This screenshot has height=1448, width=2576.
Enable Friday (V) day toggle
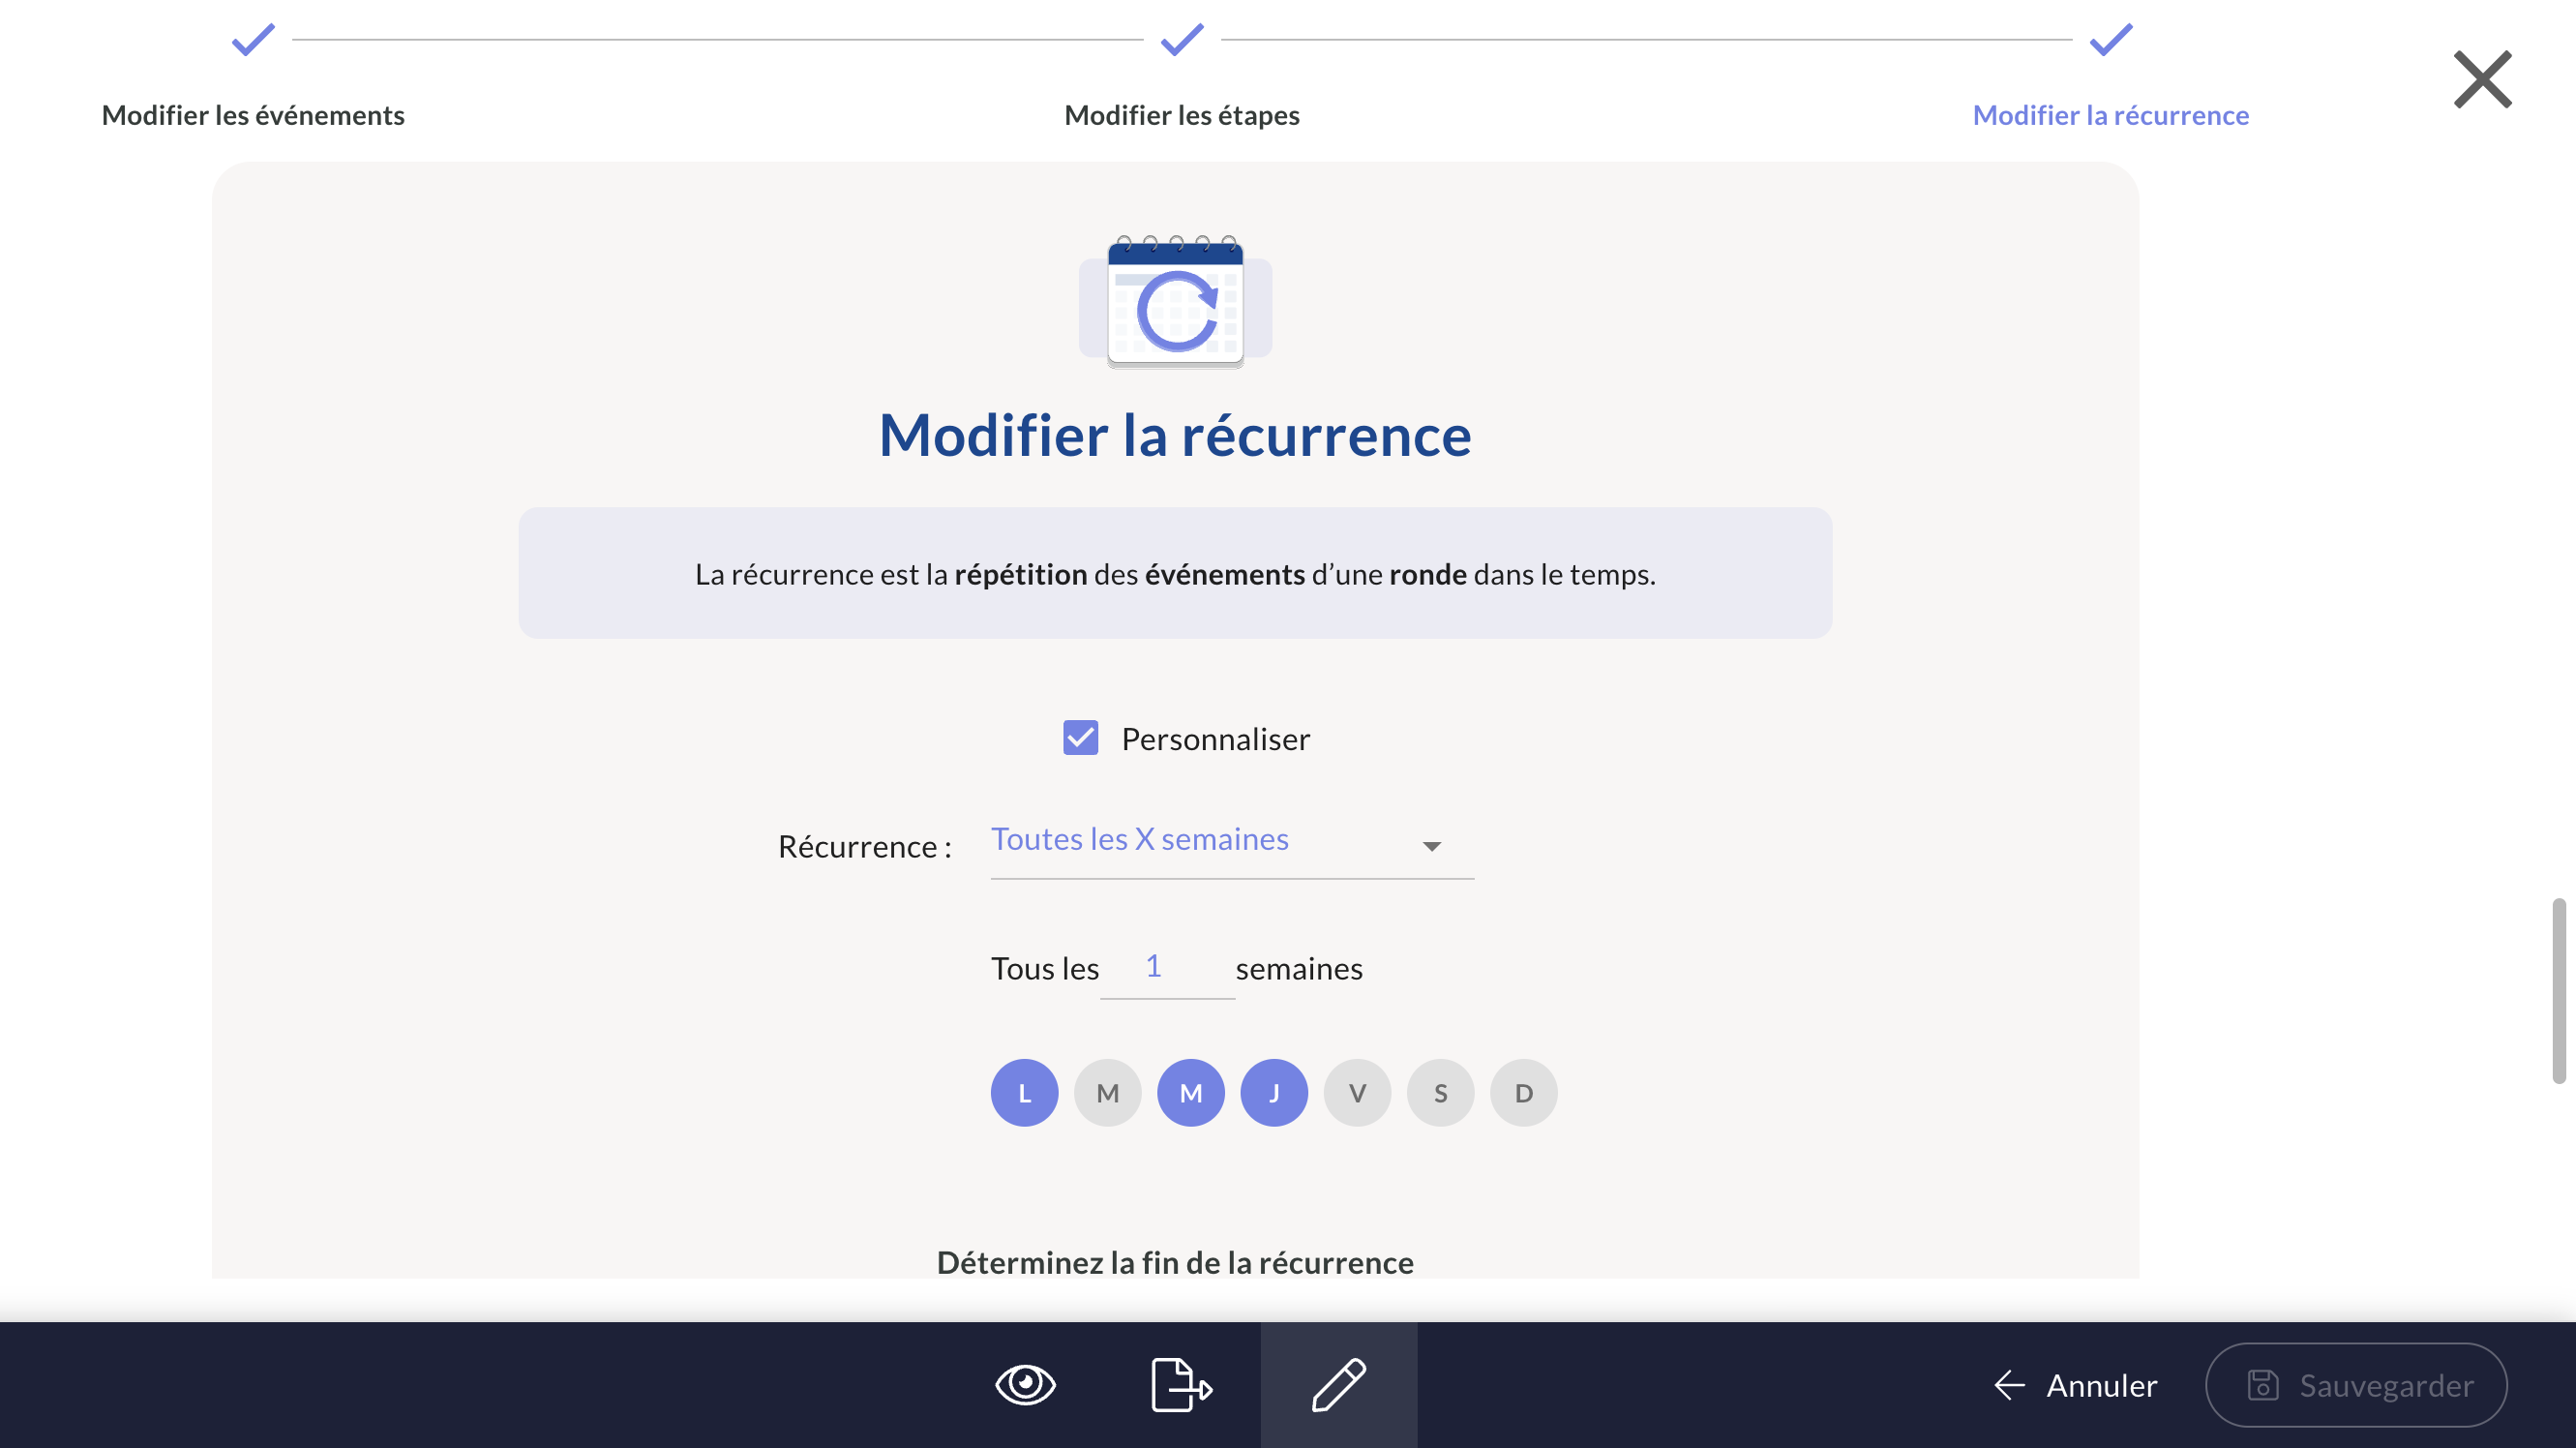click(x=1357, y=1092)
